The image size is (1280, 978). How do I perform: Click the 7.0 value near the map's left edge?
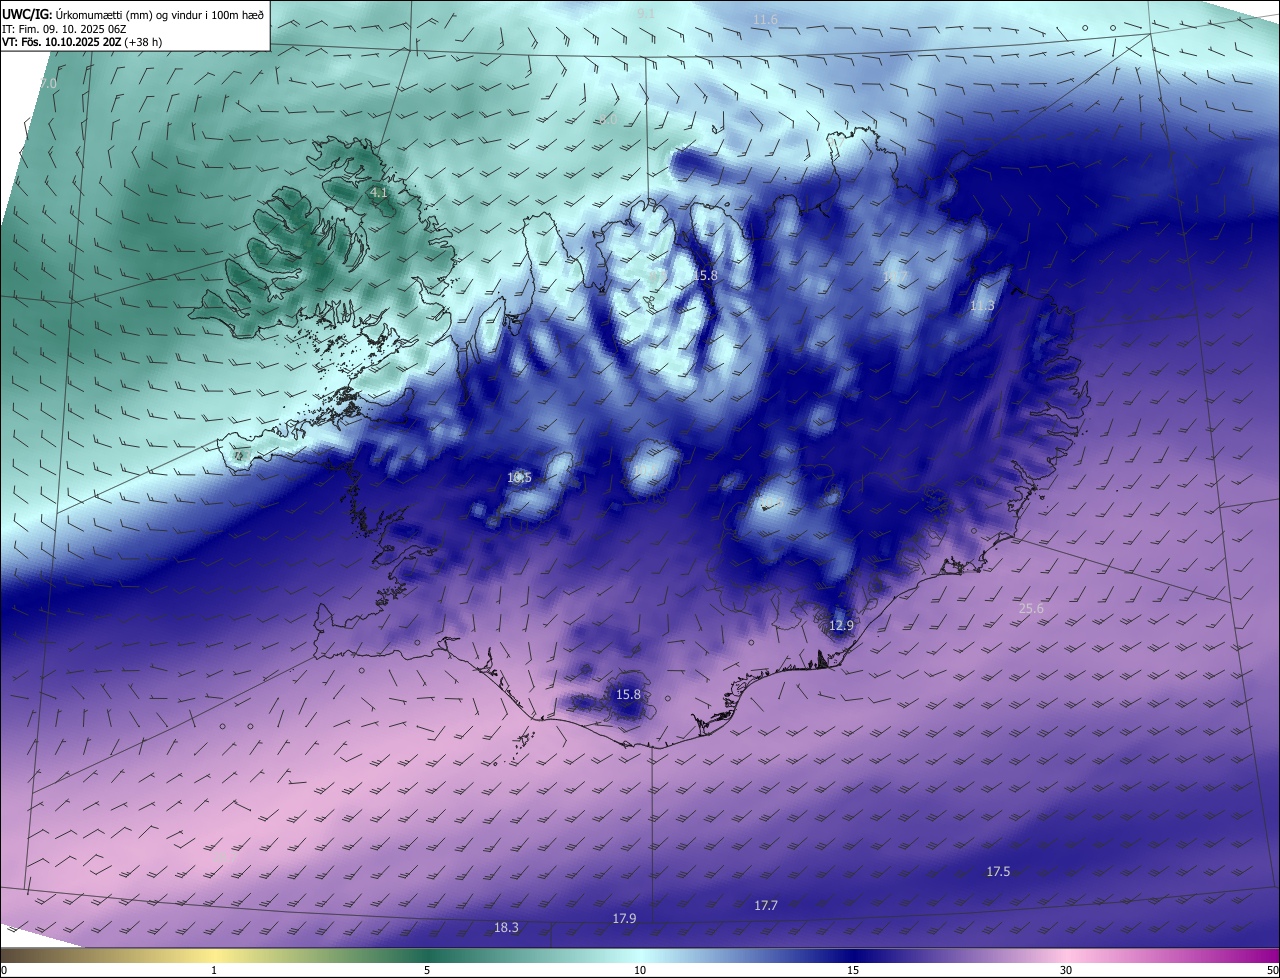coord(47,84)
